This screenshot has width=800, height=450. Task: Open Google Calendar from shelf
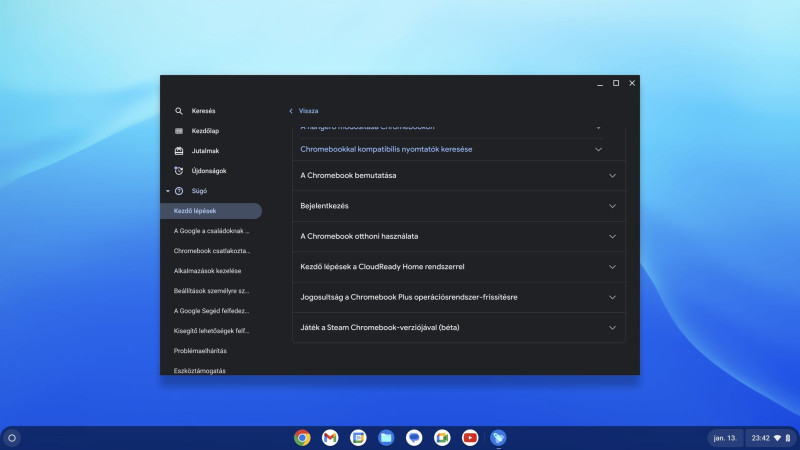tap(358, 438)
